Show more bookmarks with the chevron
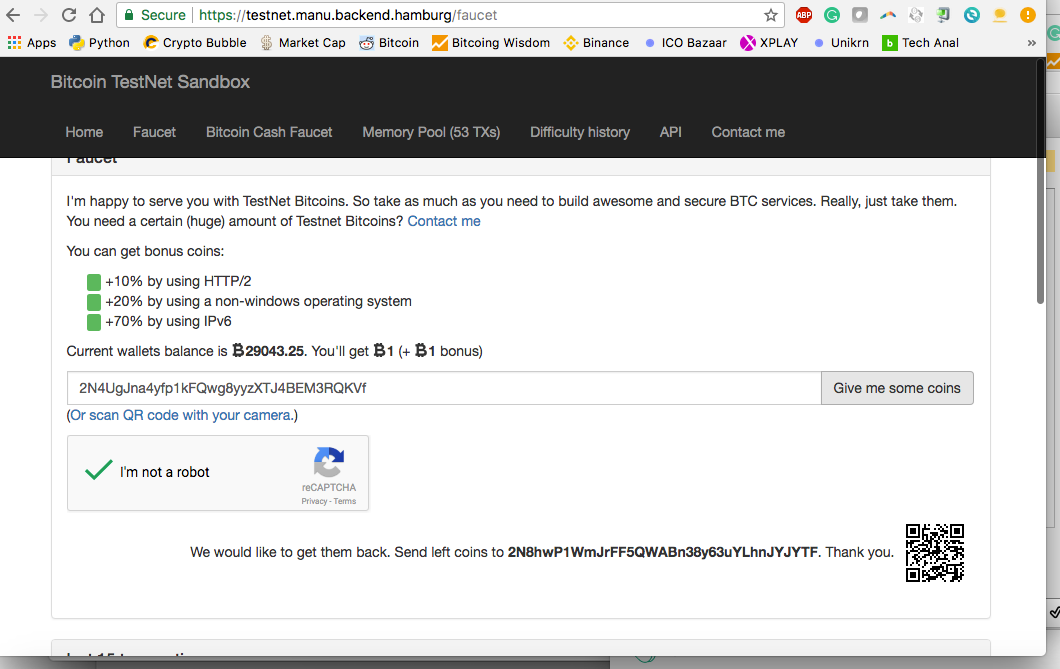 tap(1032, 43)
